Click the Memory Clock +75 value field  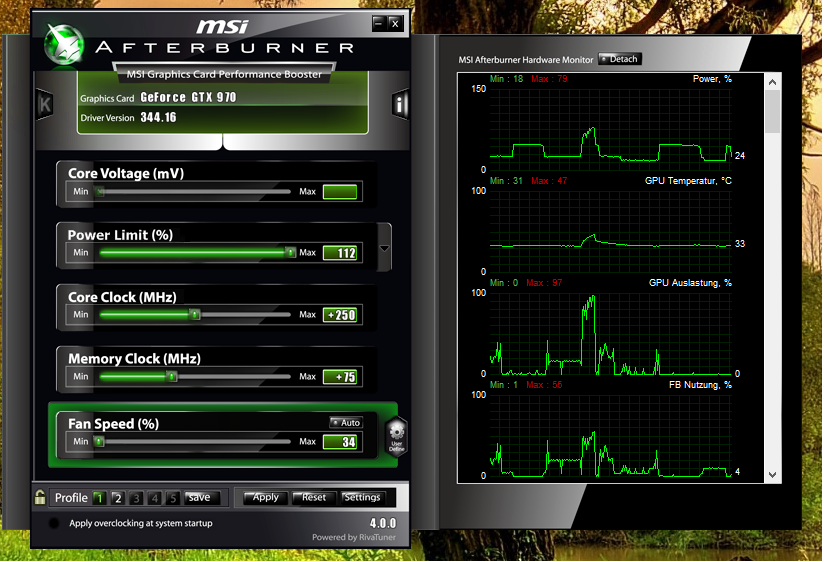pyautogui.click(x=340, y=376)
